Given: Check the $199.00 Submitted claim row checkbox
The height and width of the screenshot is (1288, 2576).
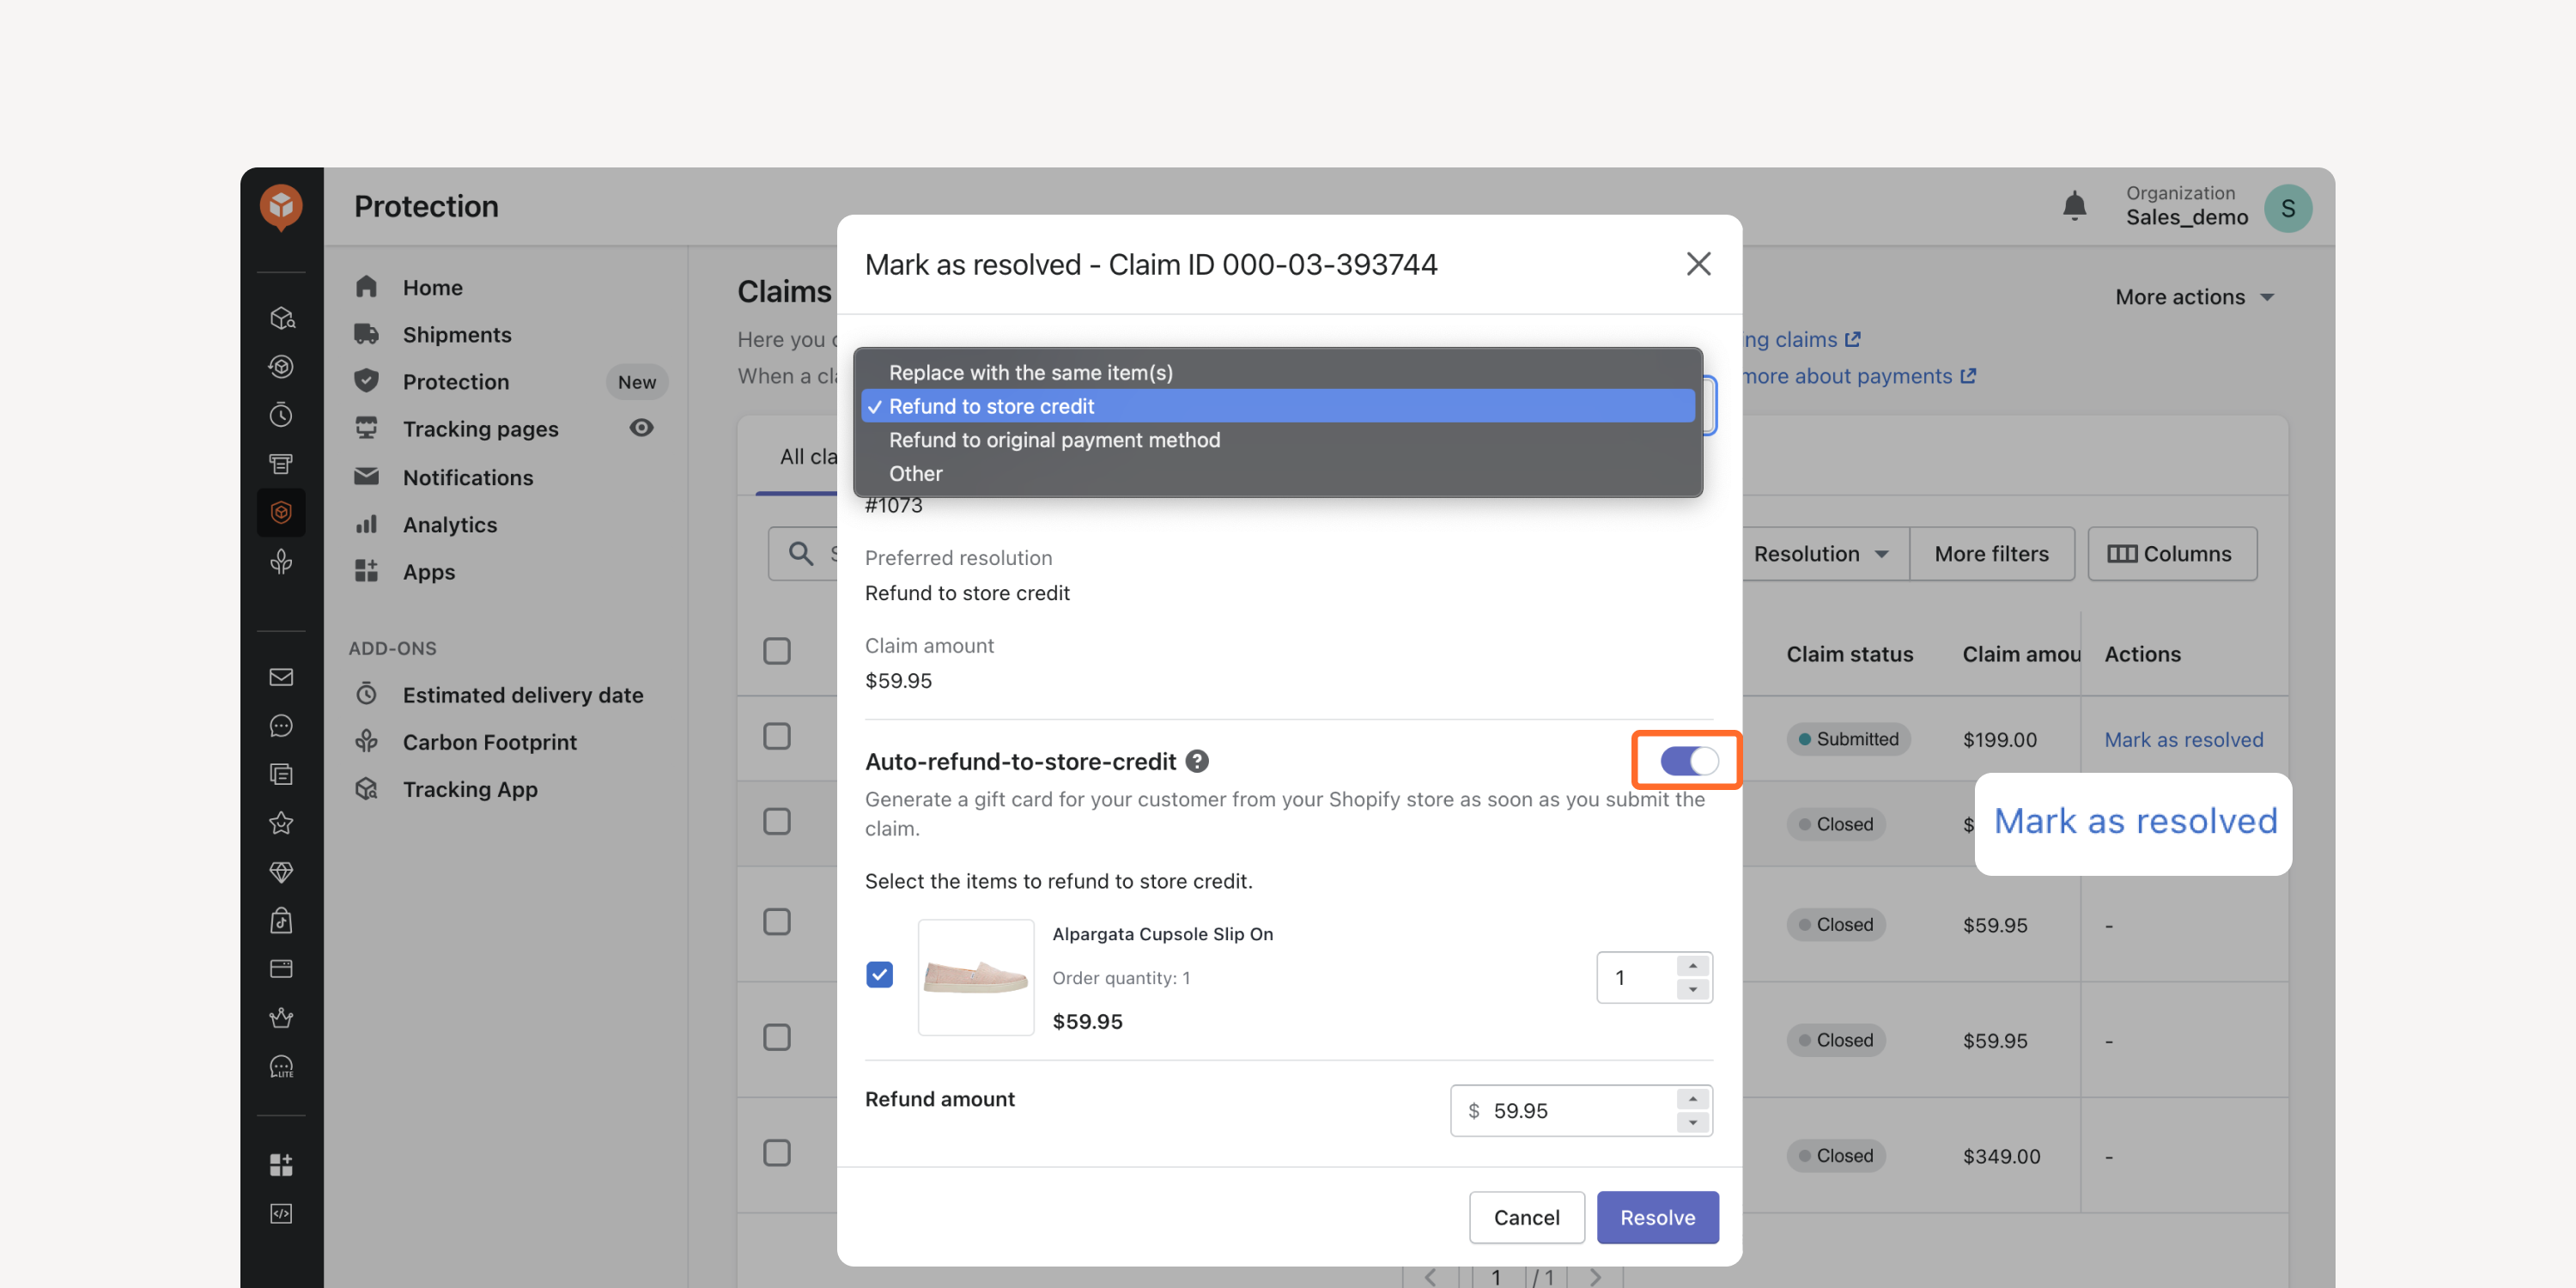Looking at the screenshot, I should (777, 736).
